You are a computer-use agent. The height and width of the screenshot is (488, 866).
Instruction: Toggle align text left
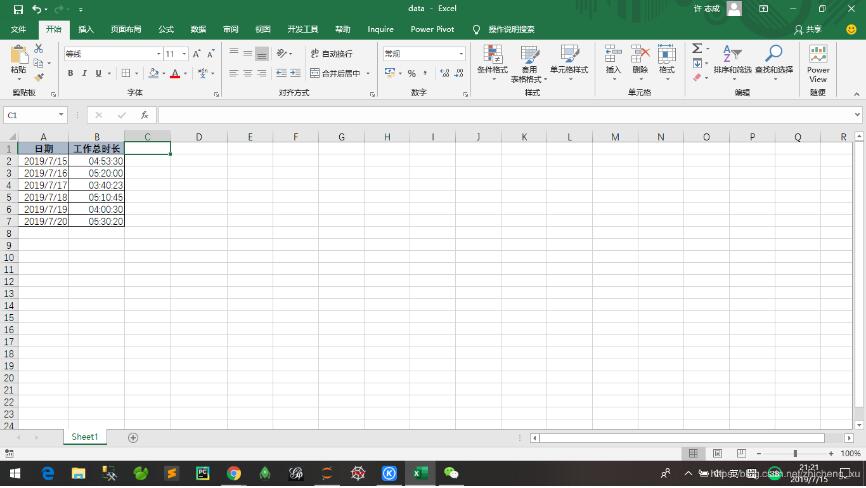coord(234,73)
